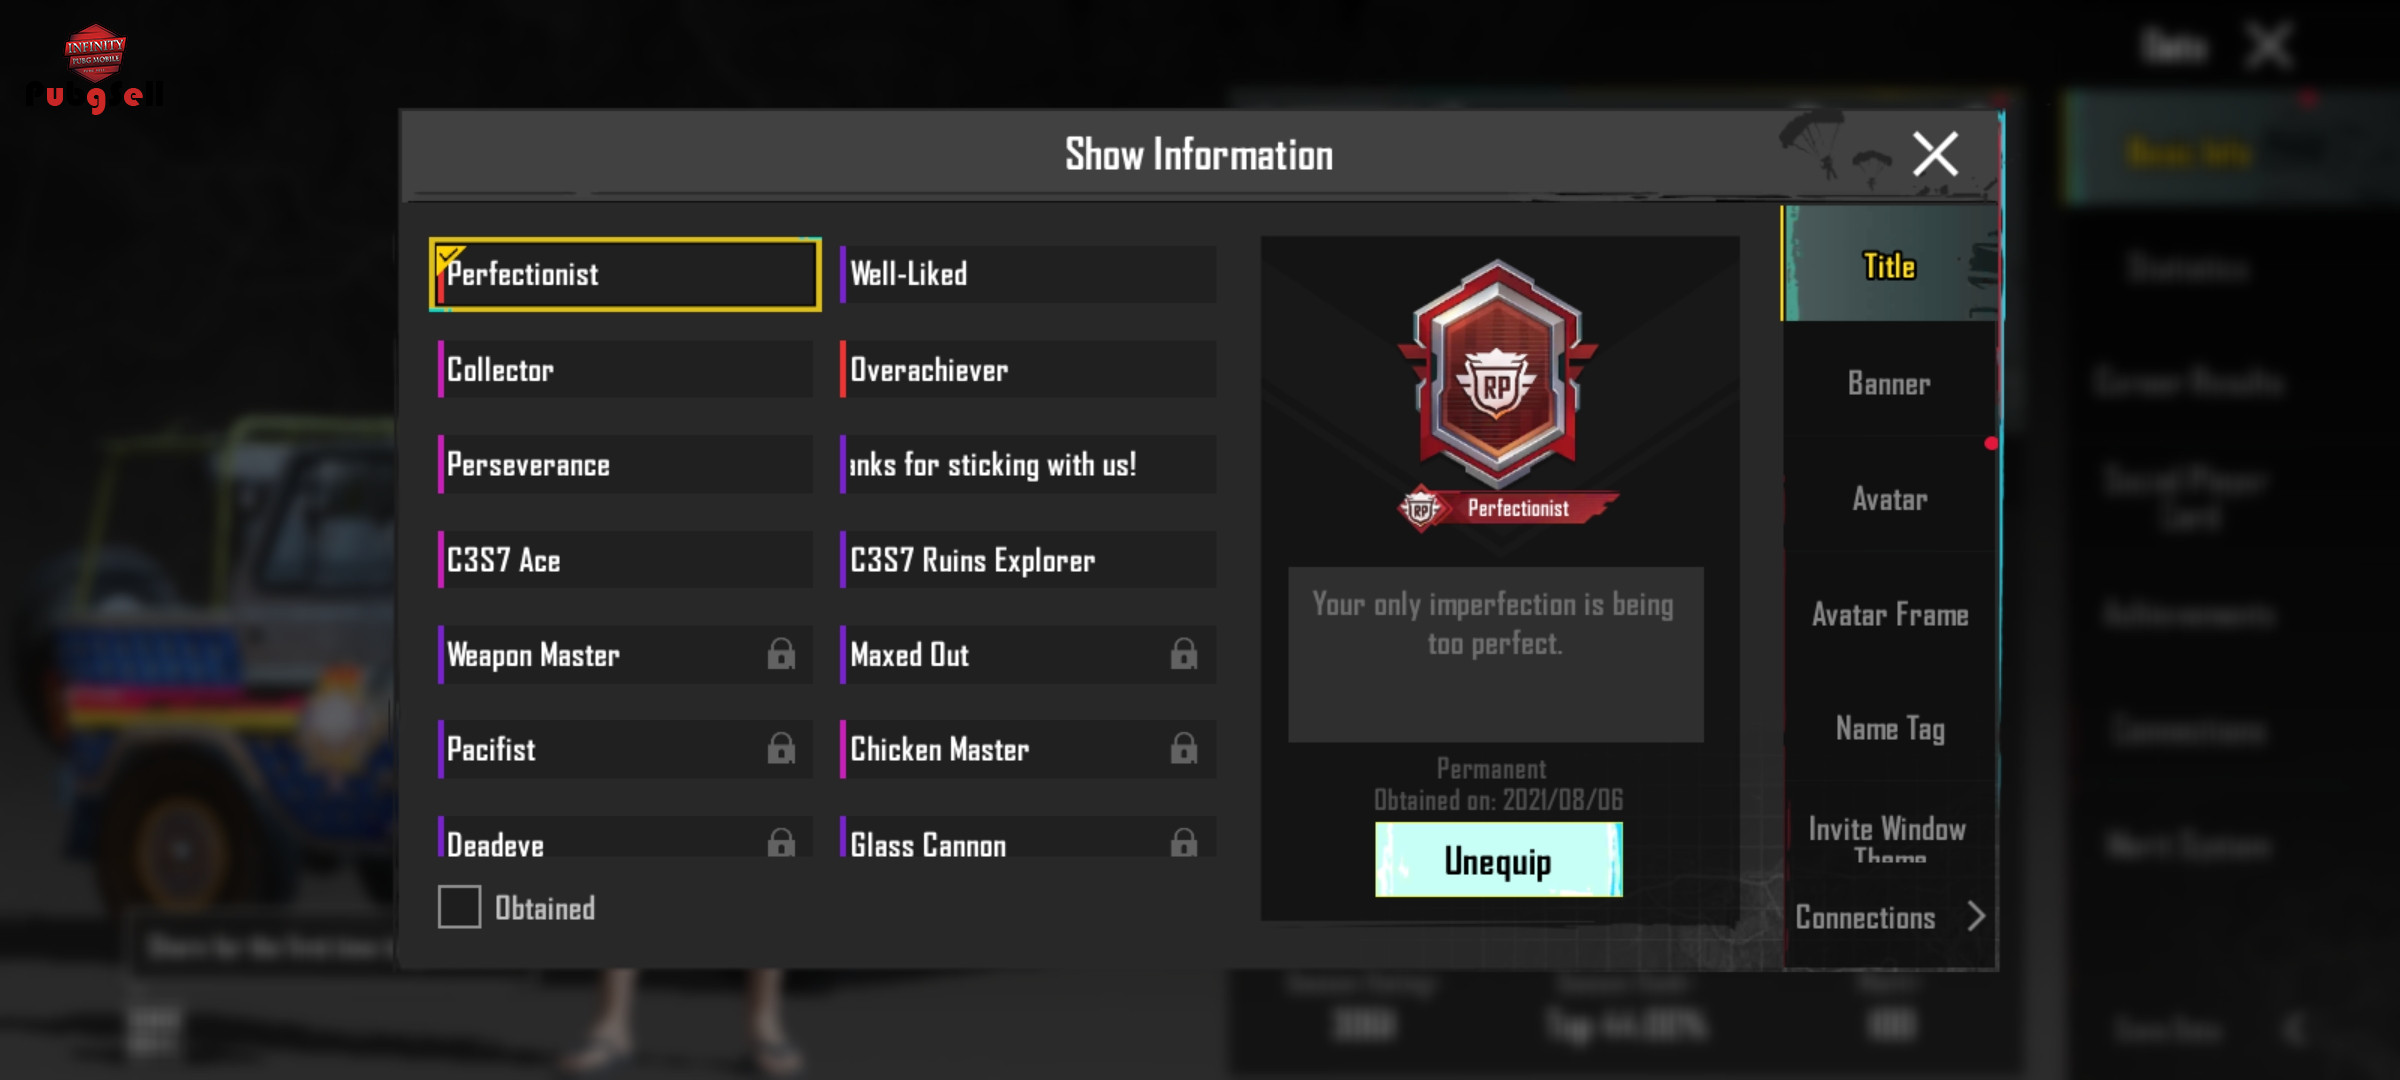Image resolution: width=2400 pixels, height=1080 pixels.
Task: Close the Show Information dialog
Action: pyautogui.click(x=1935, y=154)
